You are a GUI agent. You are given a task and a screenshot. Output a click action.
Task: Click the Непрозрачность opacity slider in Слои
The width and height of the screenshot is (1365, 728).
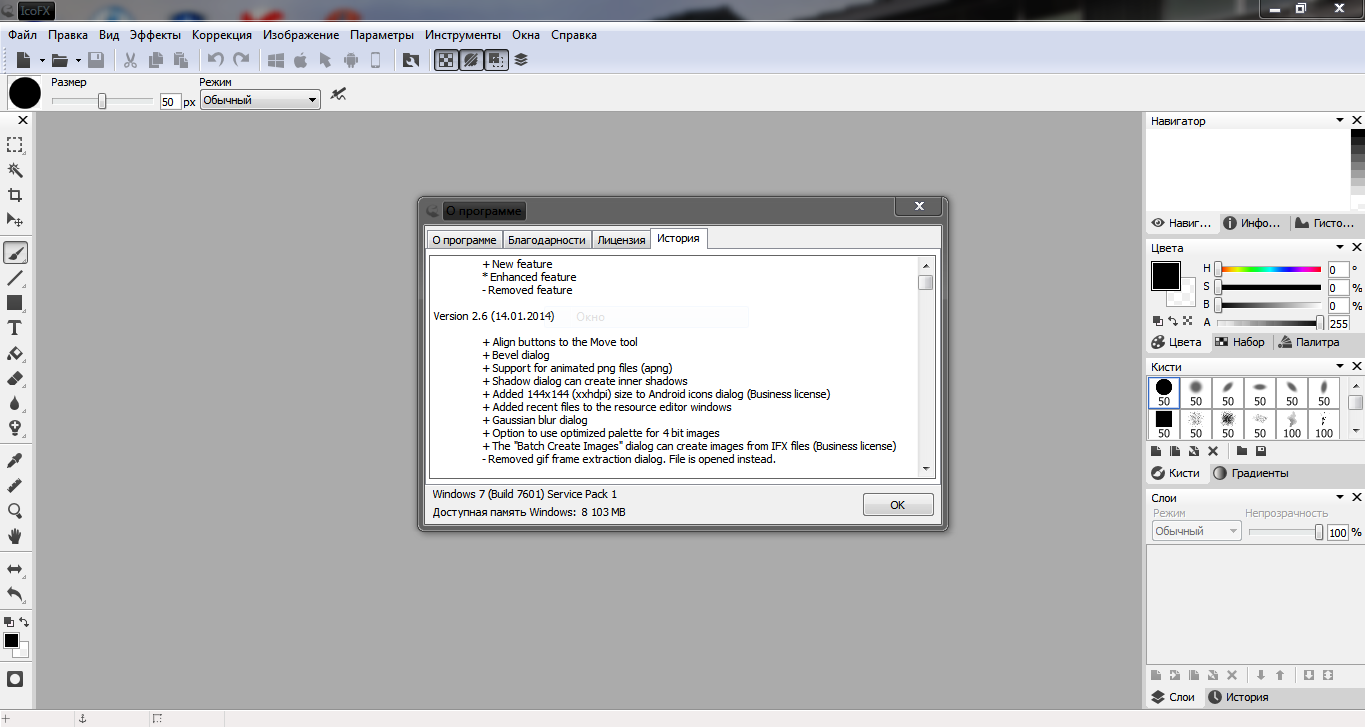[1286, 532]
